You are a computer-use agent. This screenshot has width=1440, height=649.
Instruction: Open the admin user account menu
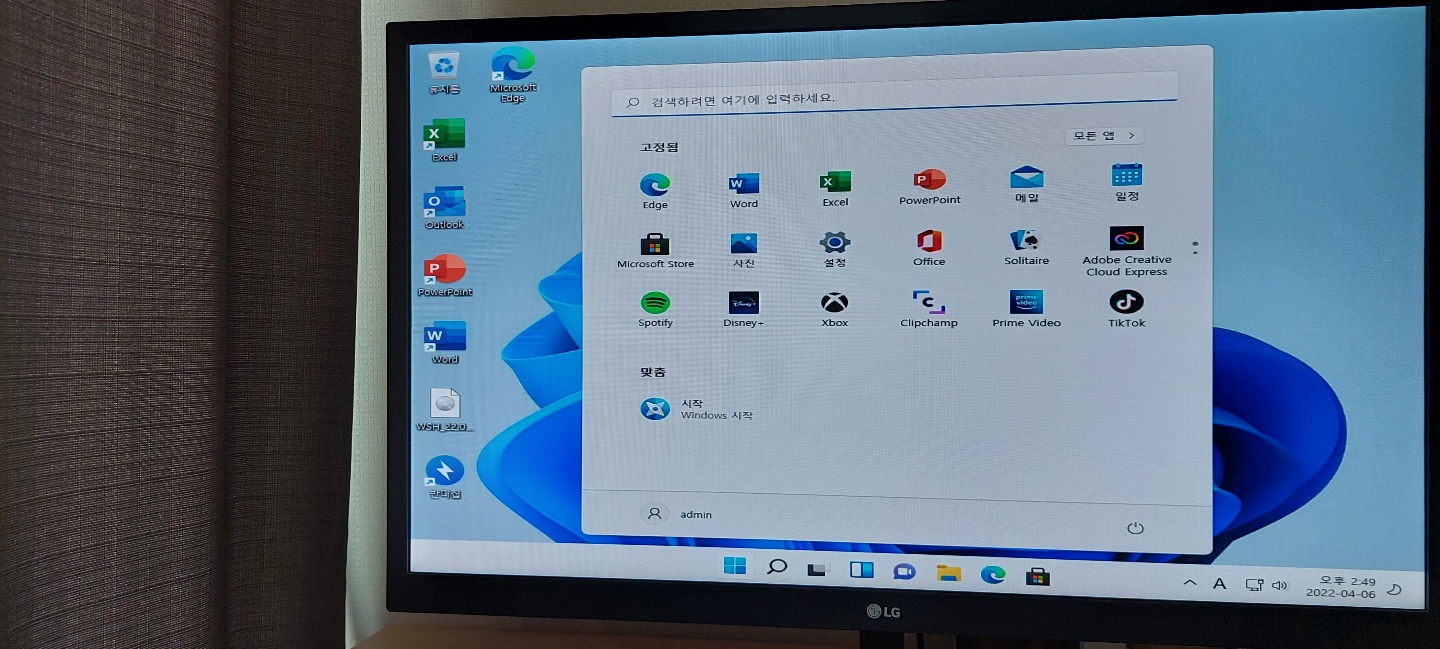pyautogui.click(x=678, y=514)
